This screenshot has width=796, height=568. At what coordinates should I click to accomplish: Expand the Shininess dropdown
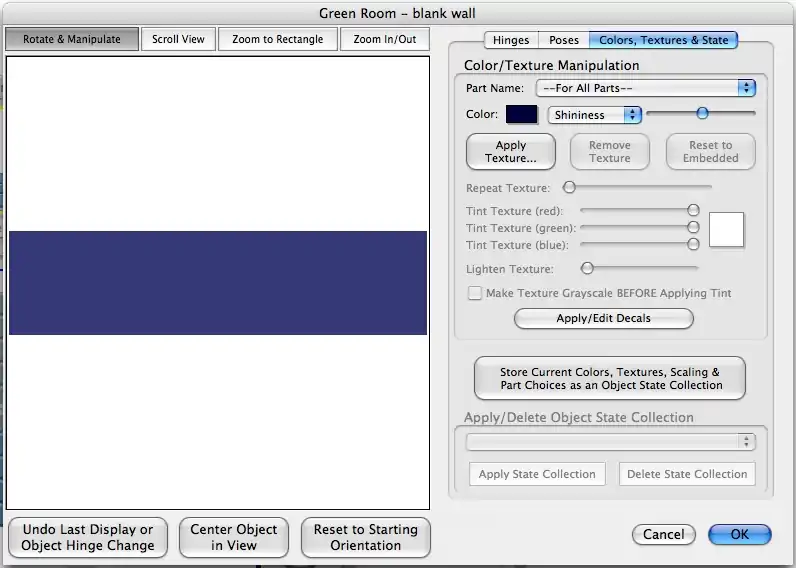tap(594, 115)
